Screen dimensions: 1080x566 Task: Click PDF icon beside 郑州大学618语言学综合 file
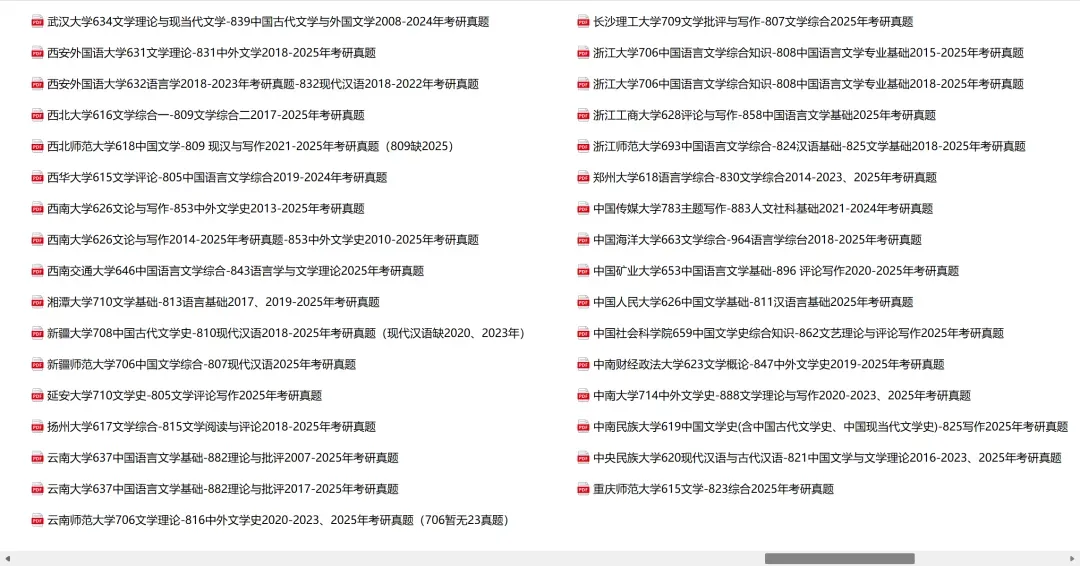pyautogui.click(x=583, y=178)
